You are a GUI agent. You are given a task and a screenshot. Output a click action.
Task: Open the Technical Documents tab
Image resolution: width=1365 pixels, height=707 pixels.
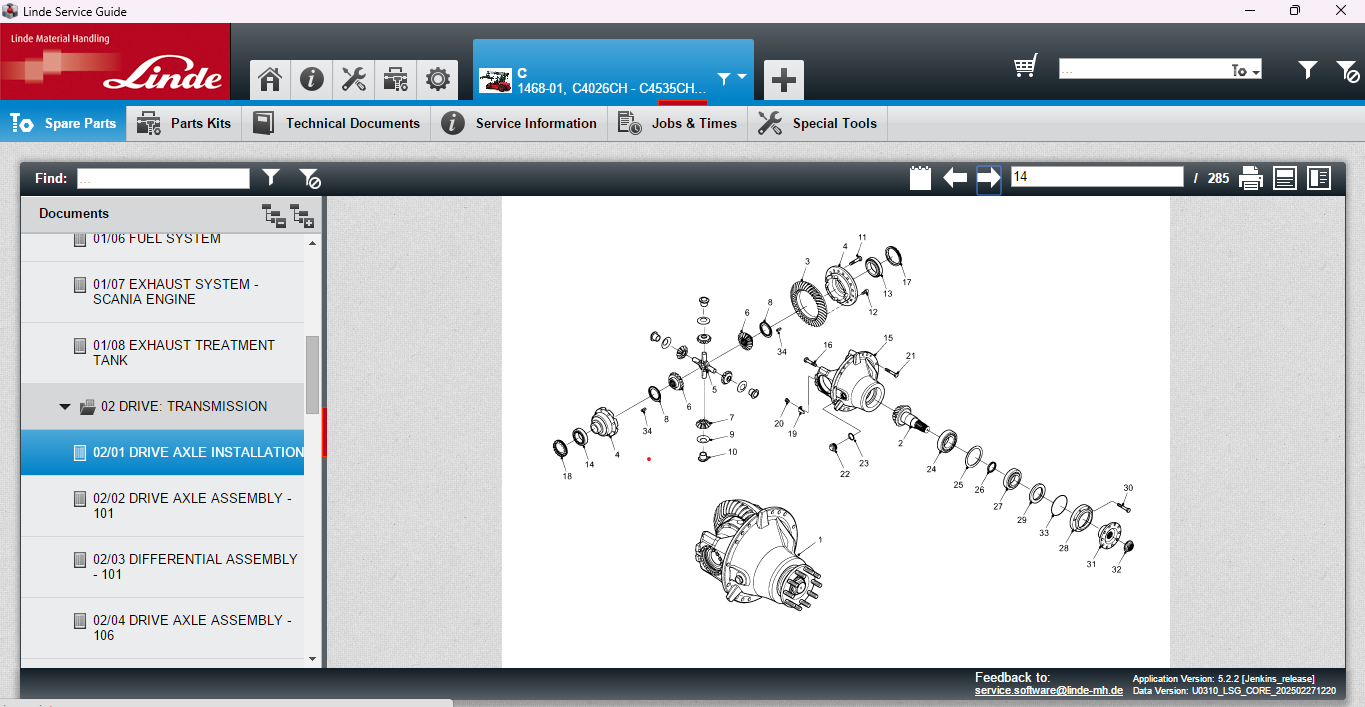(336, 123)
